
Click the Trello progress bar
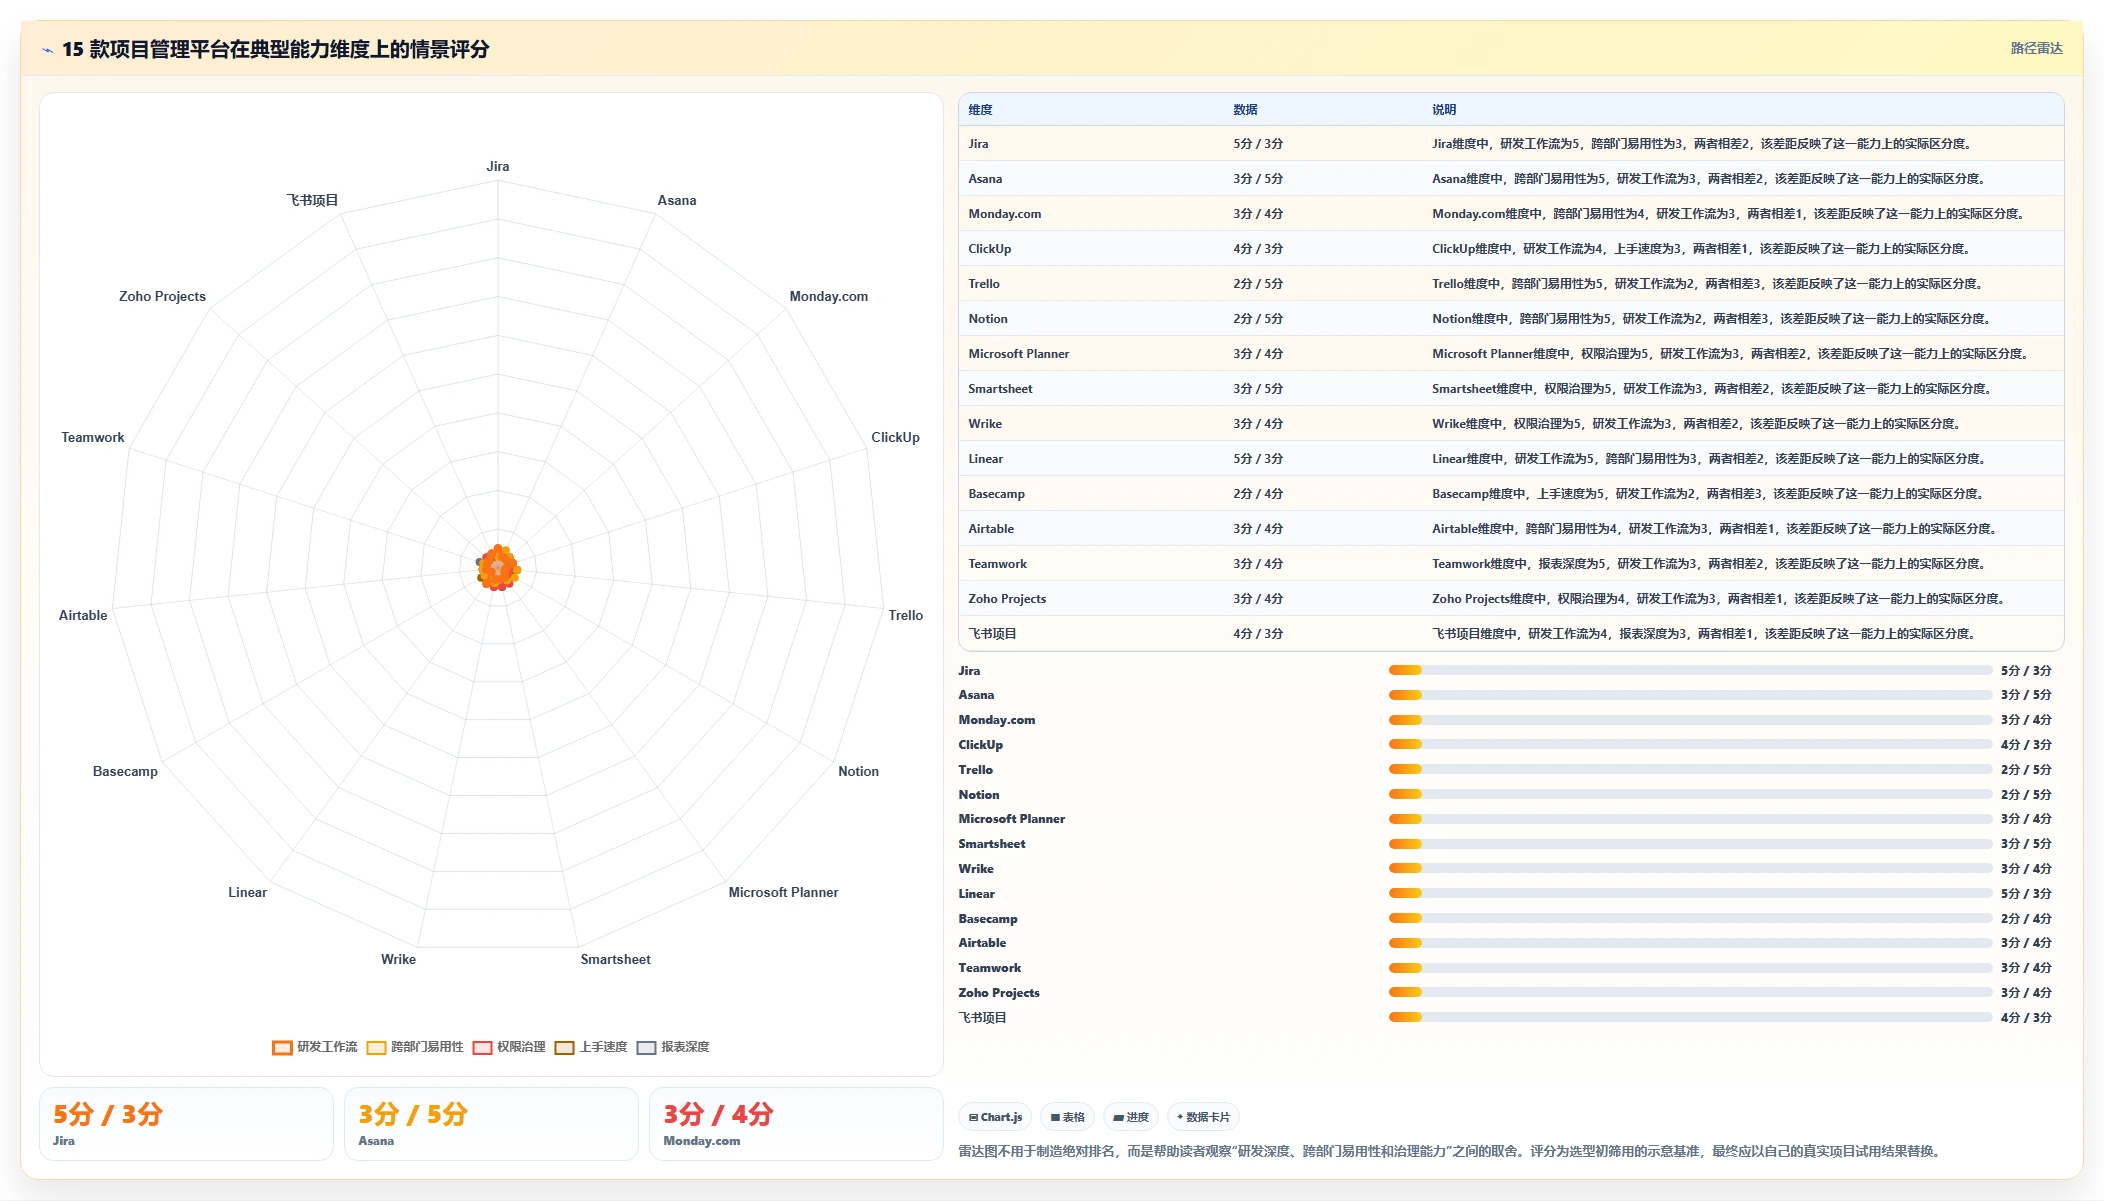coord(1690,769)
